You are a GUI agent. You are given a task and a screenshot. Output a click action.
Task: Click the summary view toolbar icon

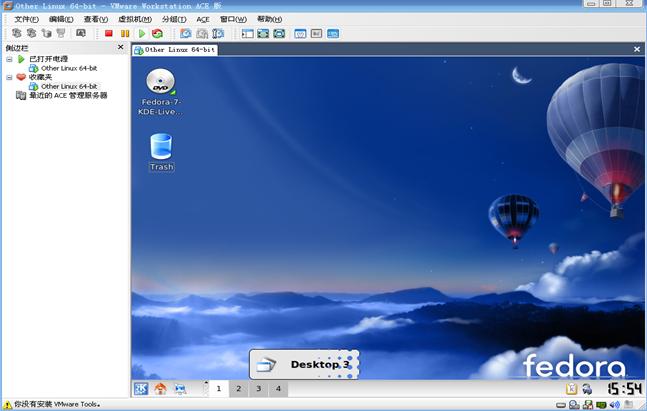[300, 33]
